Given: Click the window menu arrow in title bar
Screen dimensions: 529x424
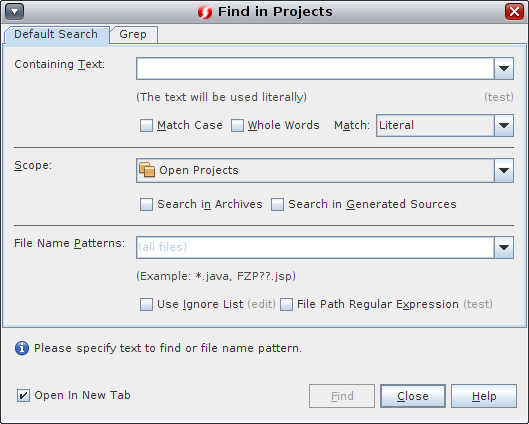Looking at the screenshot, I should [15, 12].
